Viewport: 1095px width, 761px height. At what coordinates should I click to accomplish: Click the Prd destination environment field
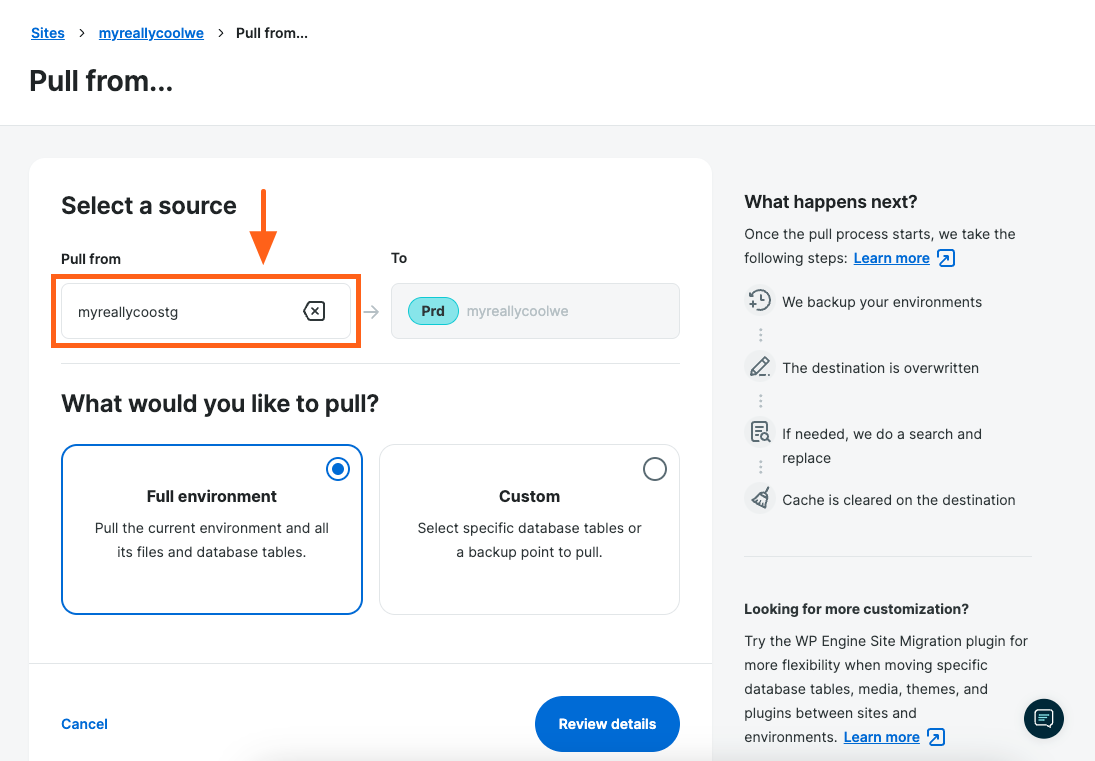pyautogui.click(x=535, y=312)
